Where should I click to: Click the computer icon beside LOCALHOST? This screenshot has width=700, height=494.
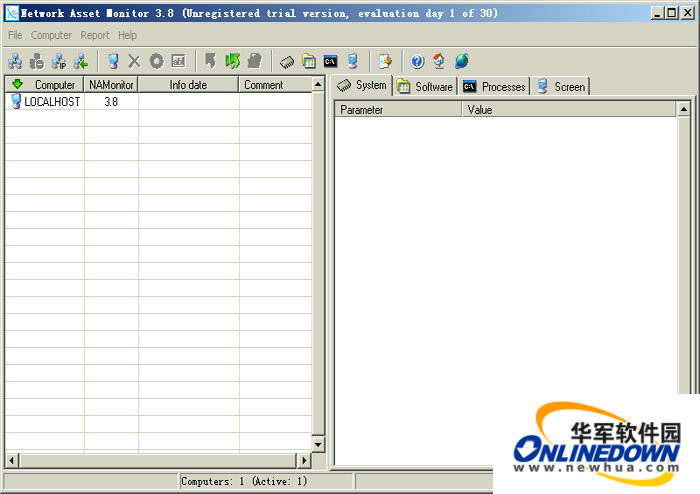click(16, 101)
